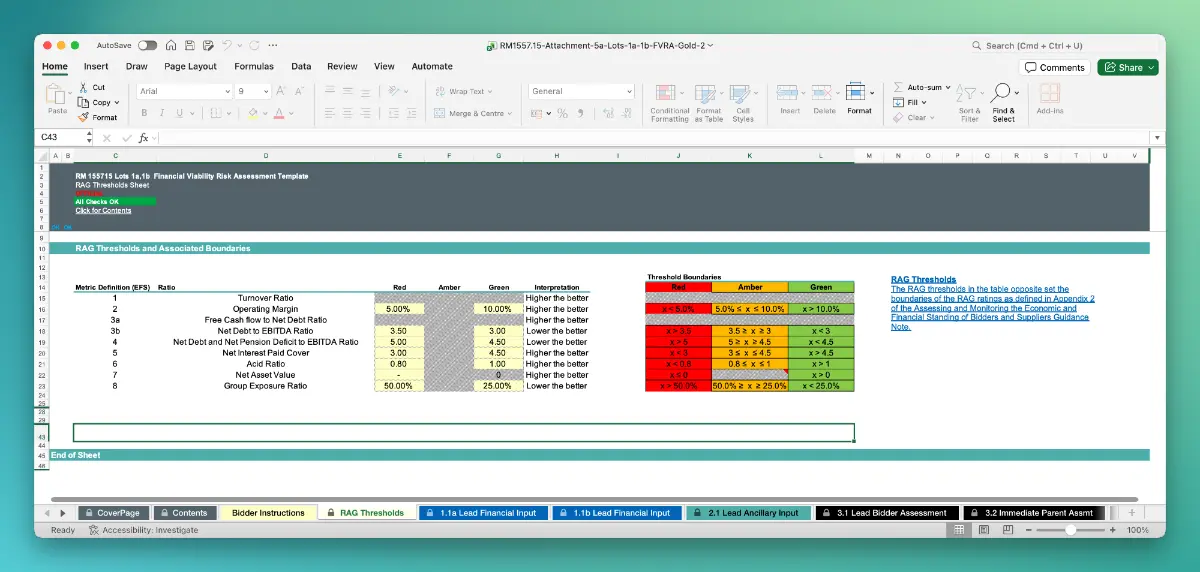Viewport: 1200px width, 572px height.
Task: Click the Insert Function fx icon
Action: click(x=143, y=137)
